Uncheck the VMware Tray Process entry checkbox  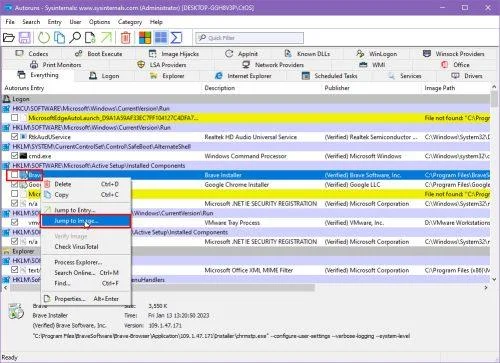click(x=14, y=222)
